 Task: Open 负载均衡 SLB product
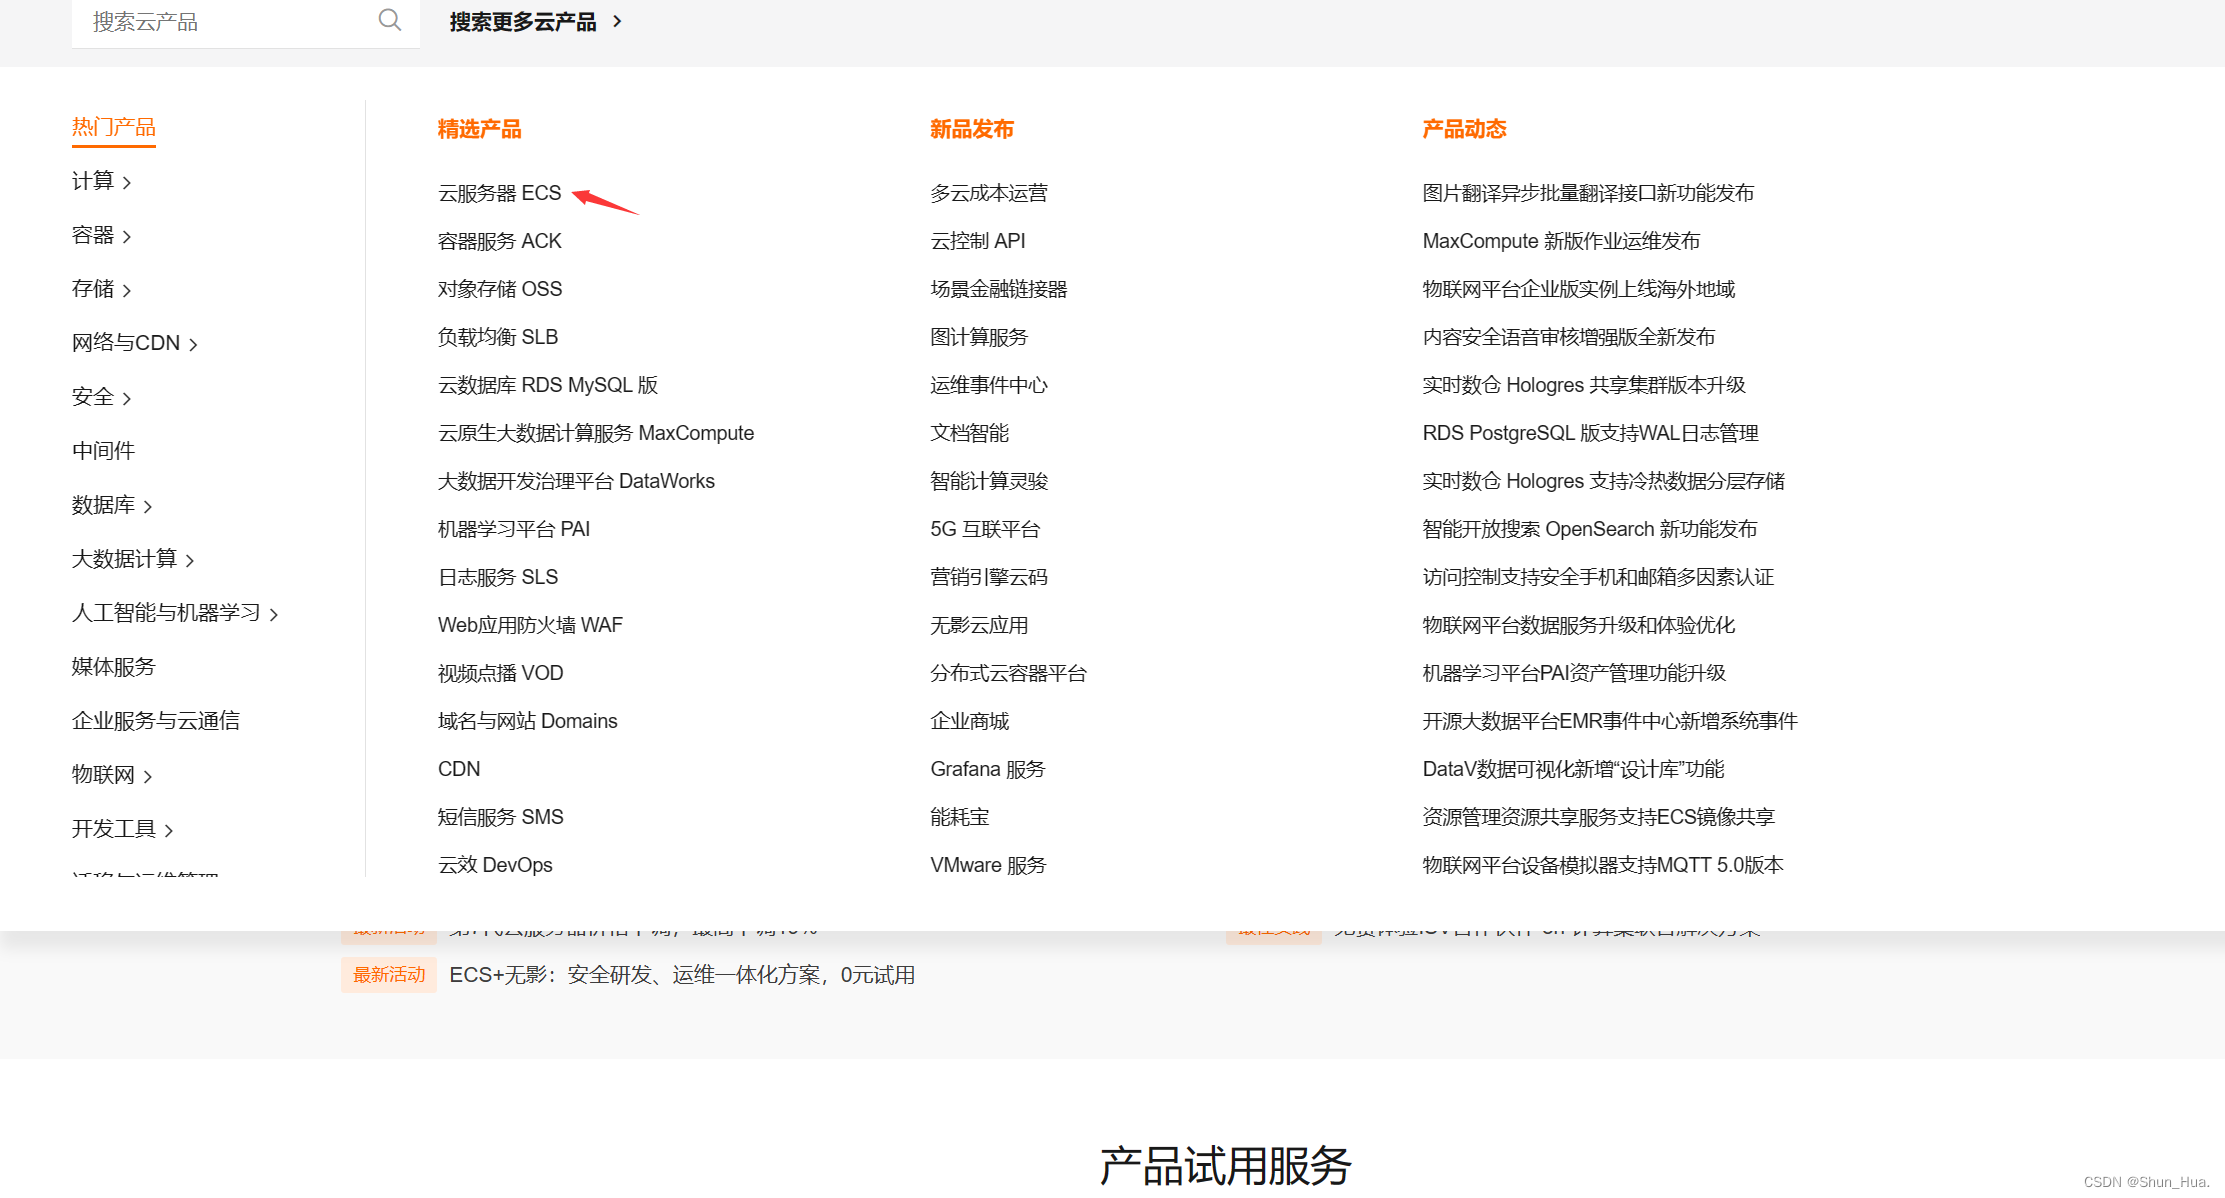tap(498, 337)
